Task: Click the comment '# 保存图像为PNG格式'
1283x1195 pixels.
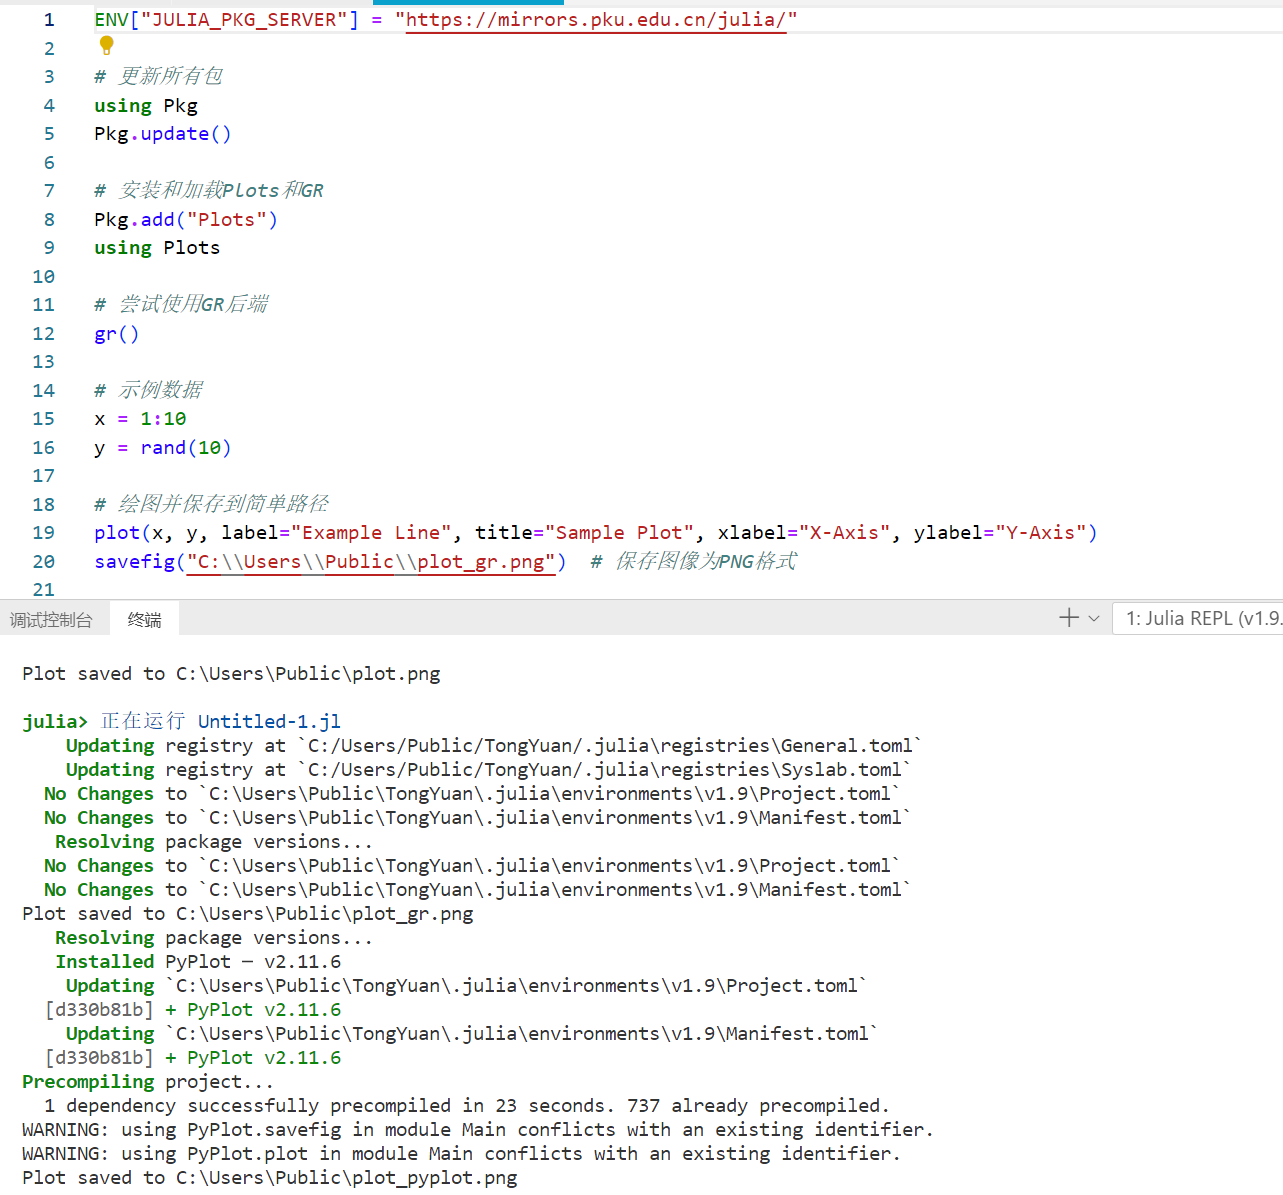Action: click(693, 562)
